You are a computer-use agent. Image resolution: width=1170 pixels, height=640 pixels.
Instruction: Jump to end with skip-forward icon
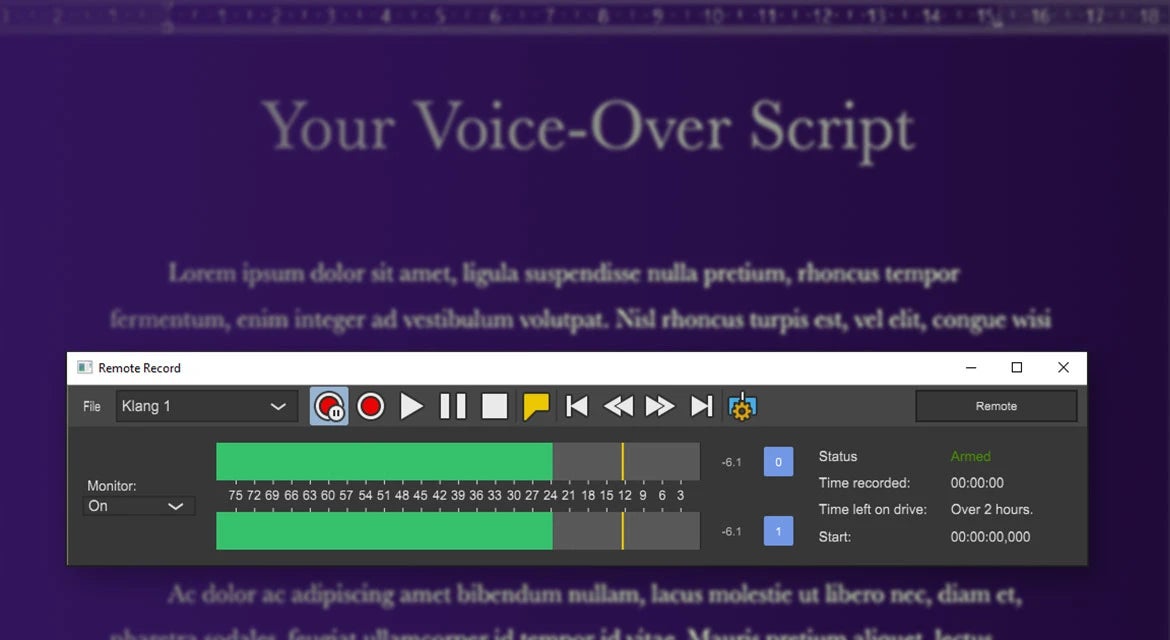pos(701,407)
